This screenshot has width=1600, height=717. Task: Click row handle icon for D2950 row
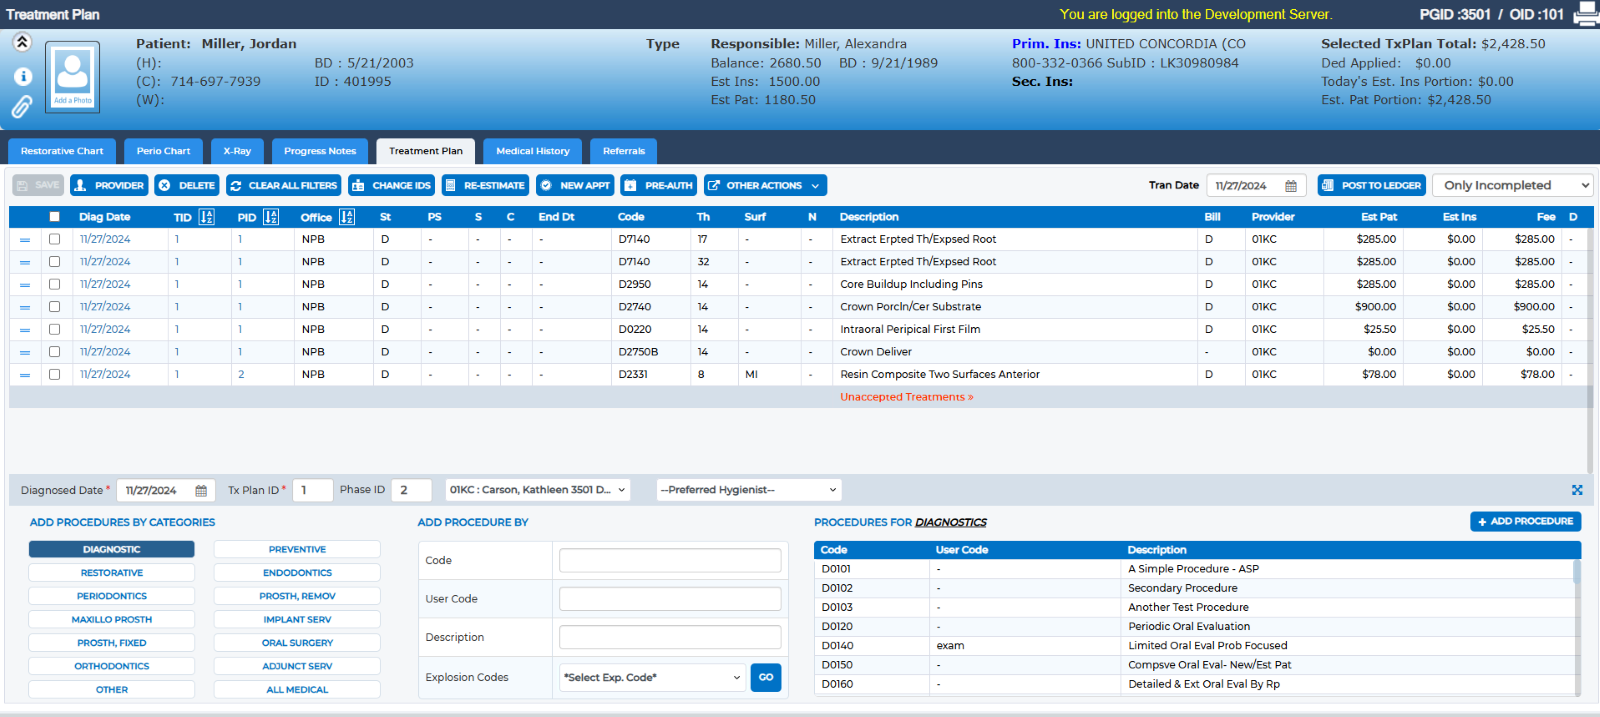(x=25, y=285)
